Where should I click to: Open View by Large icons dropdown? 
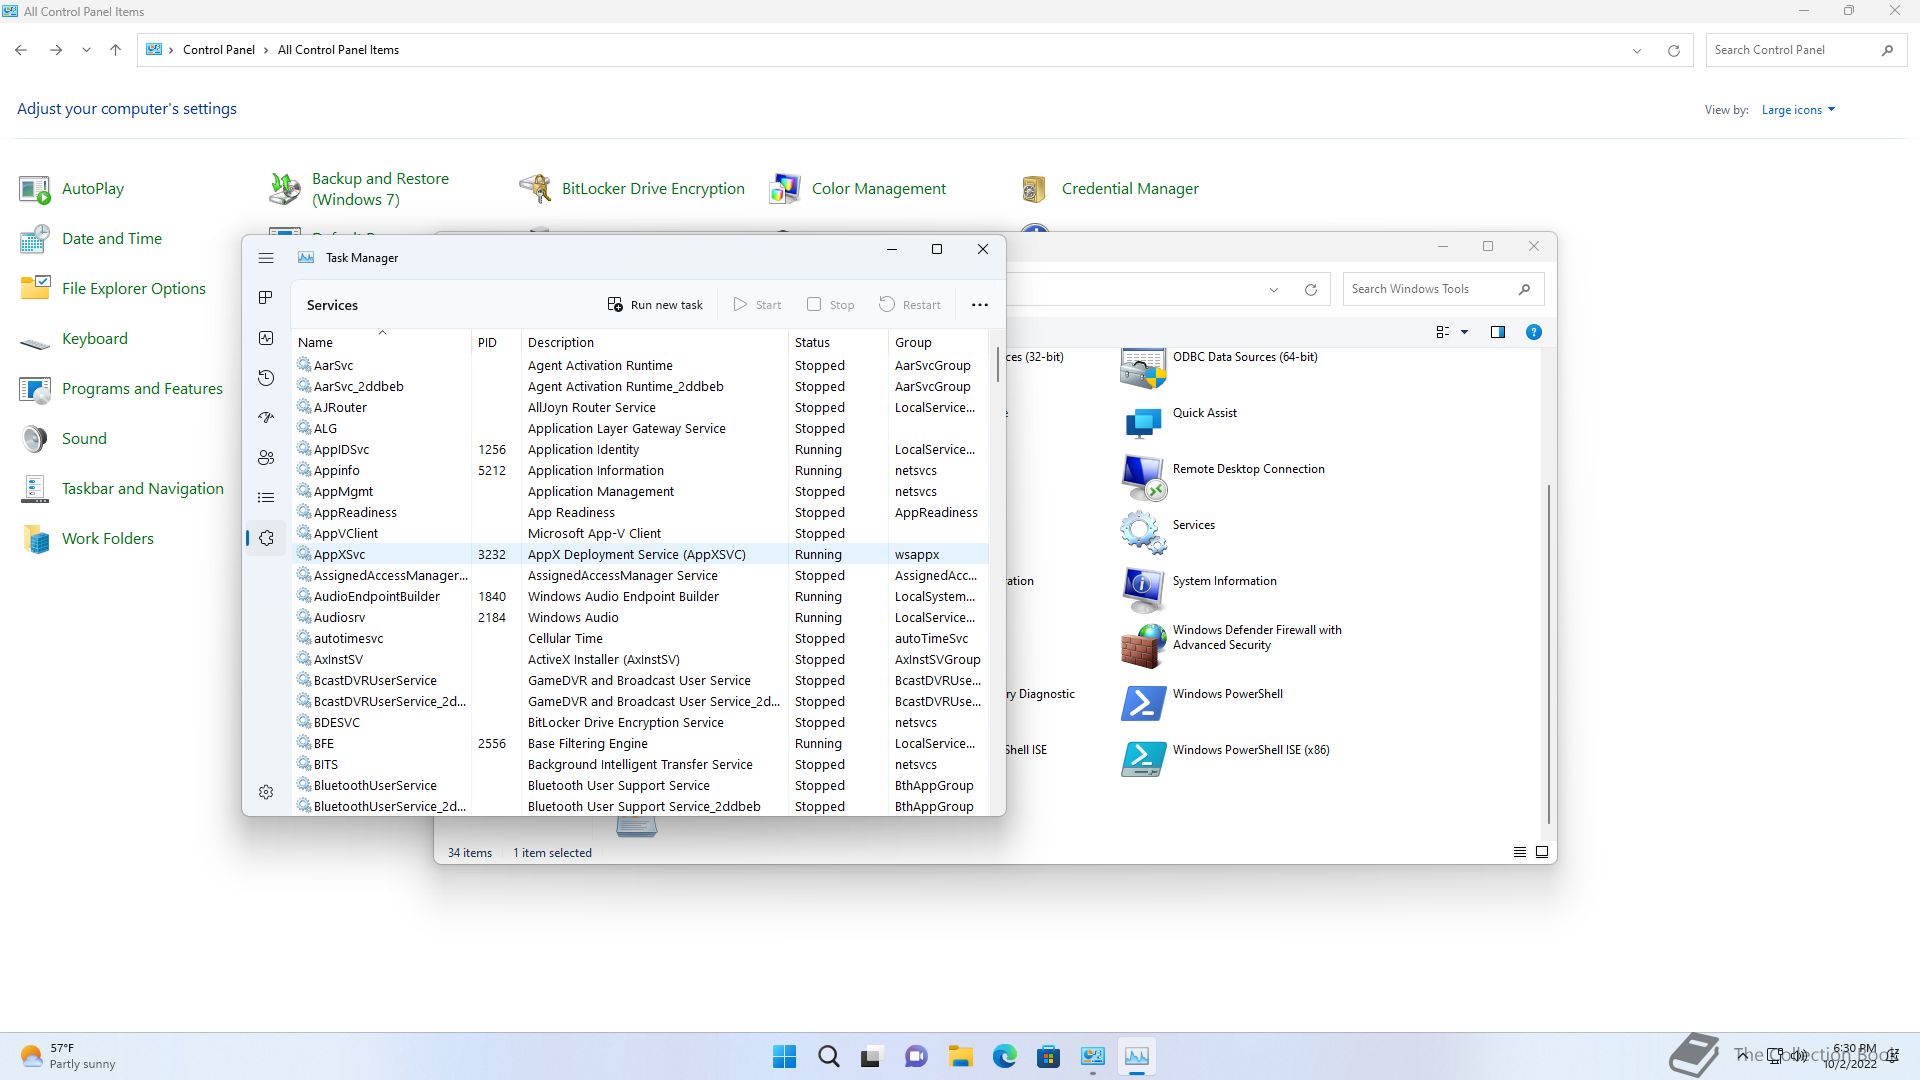pos(1798,110)
